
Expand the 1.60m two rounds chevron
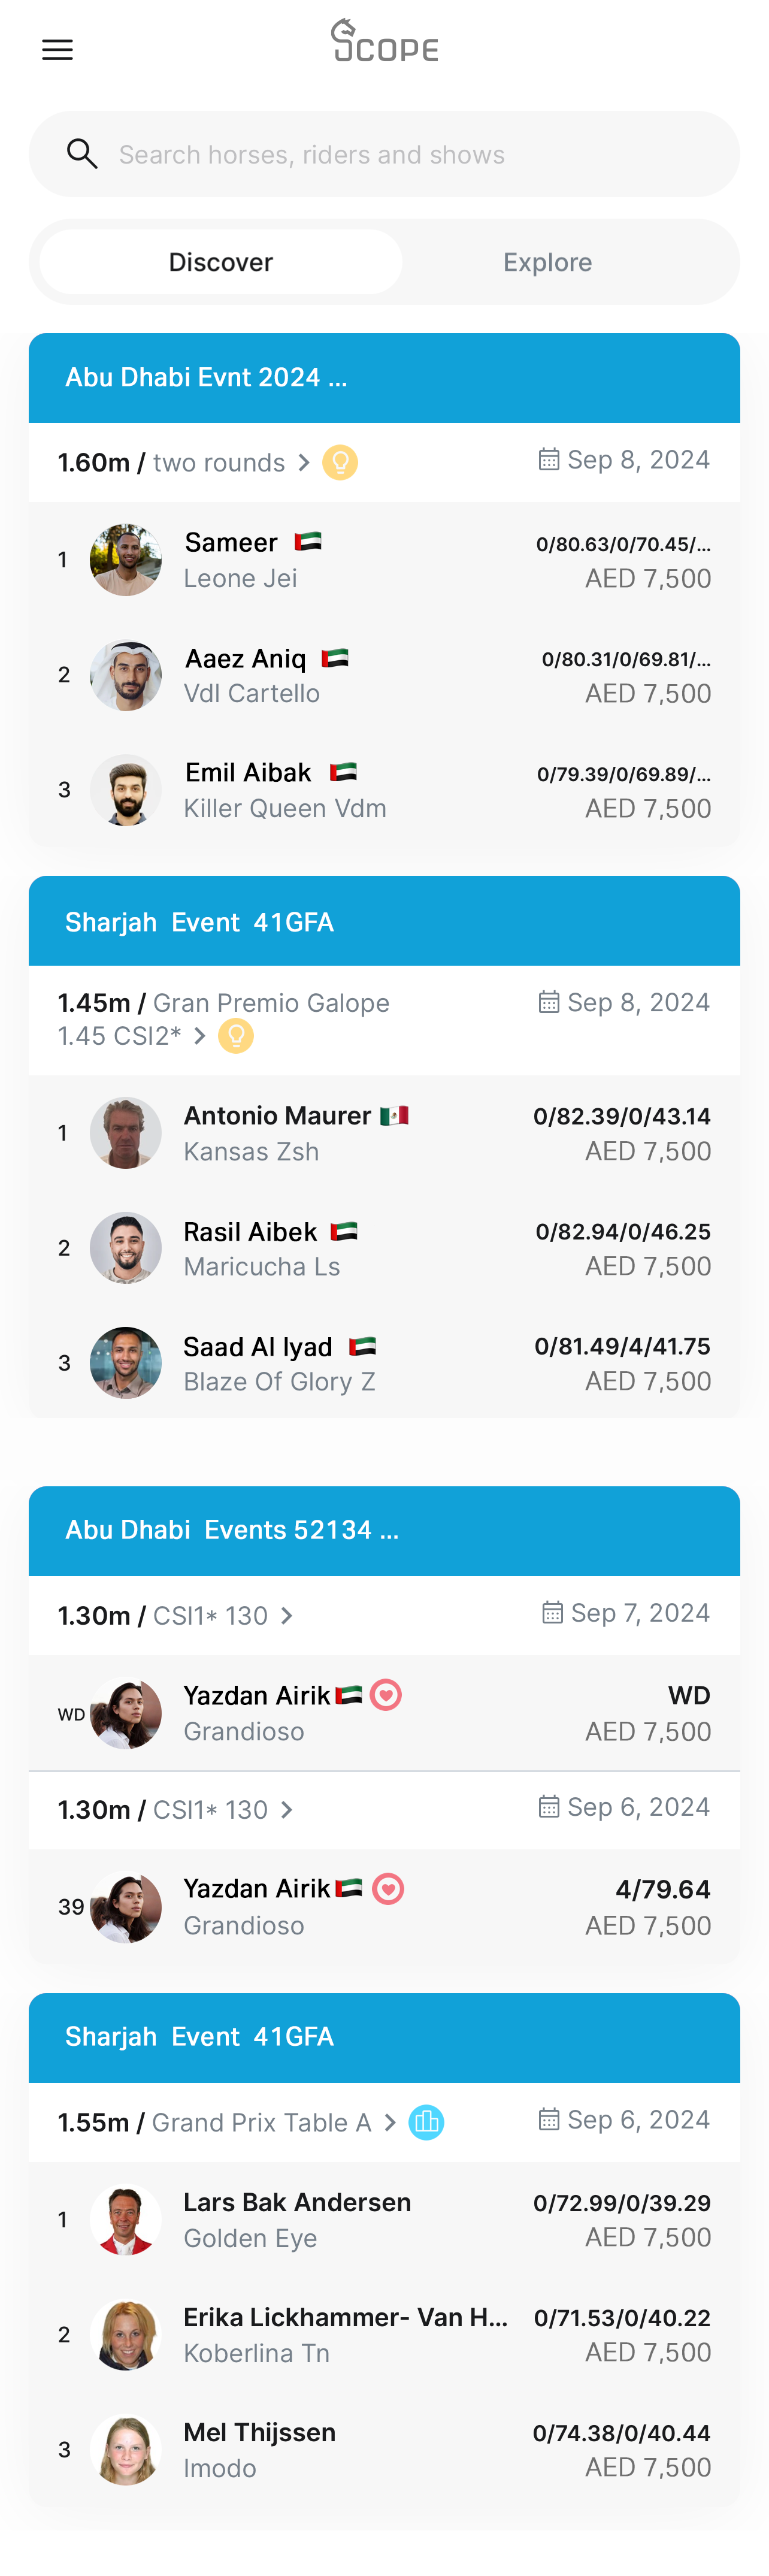pos(304,463)
